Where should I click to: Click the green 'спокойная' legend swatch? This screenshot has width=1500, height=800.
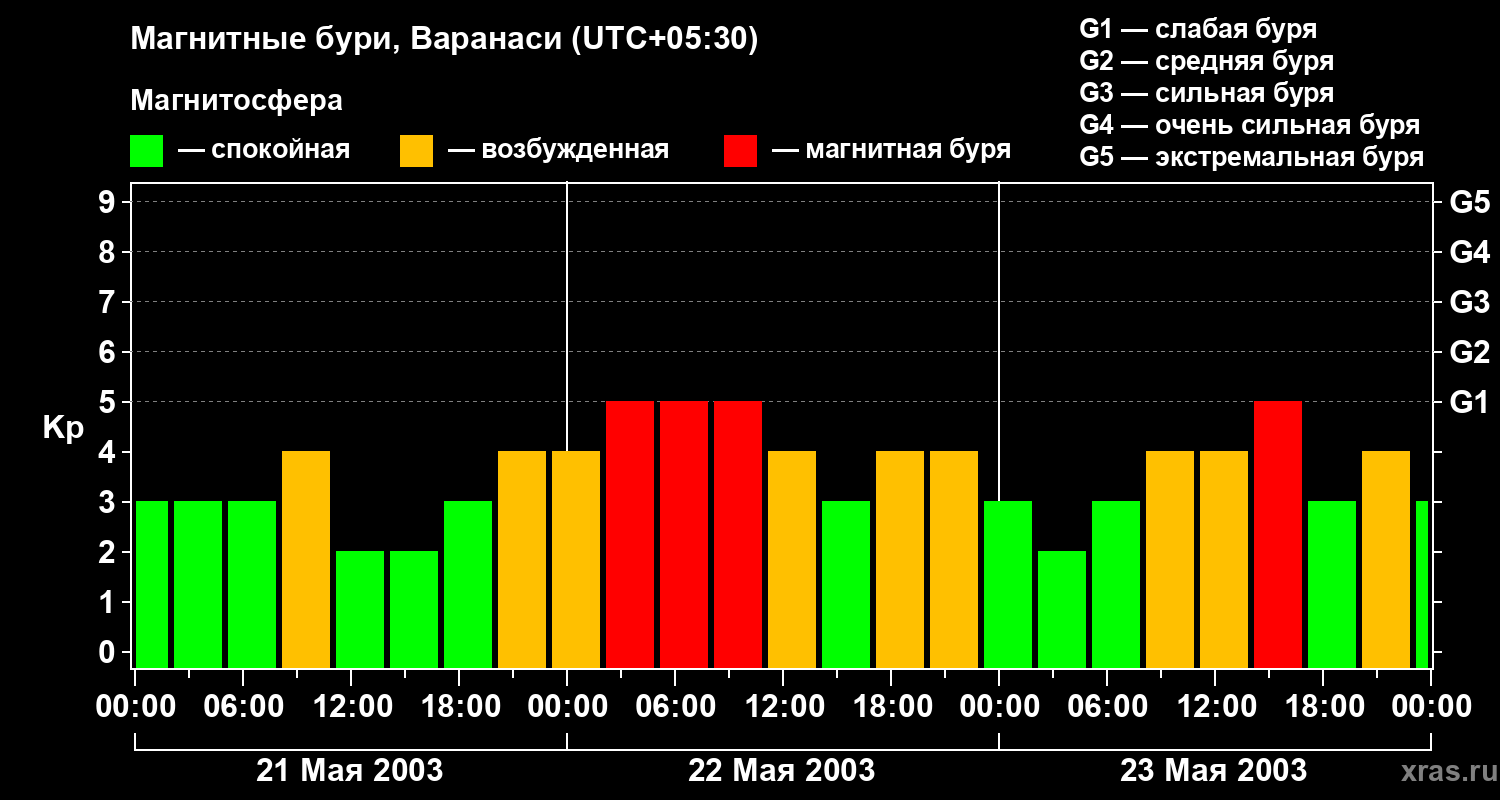pos(146,150)
